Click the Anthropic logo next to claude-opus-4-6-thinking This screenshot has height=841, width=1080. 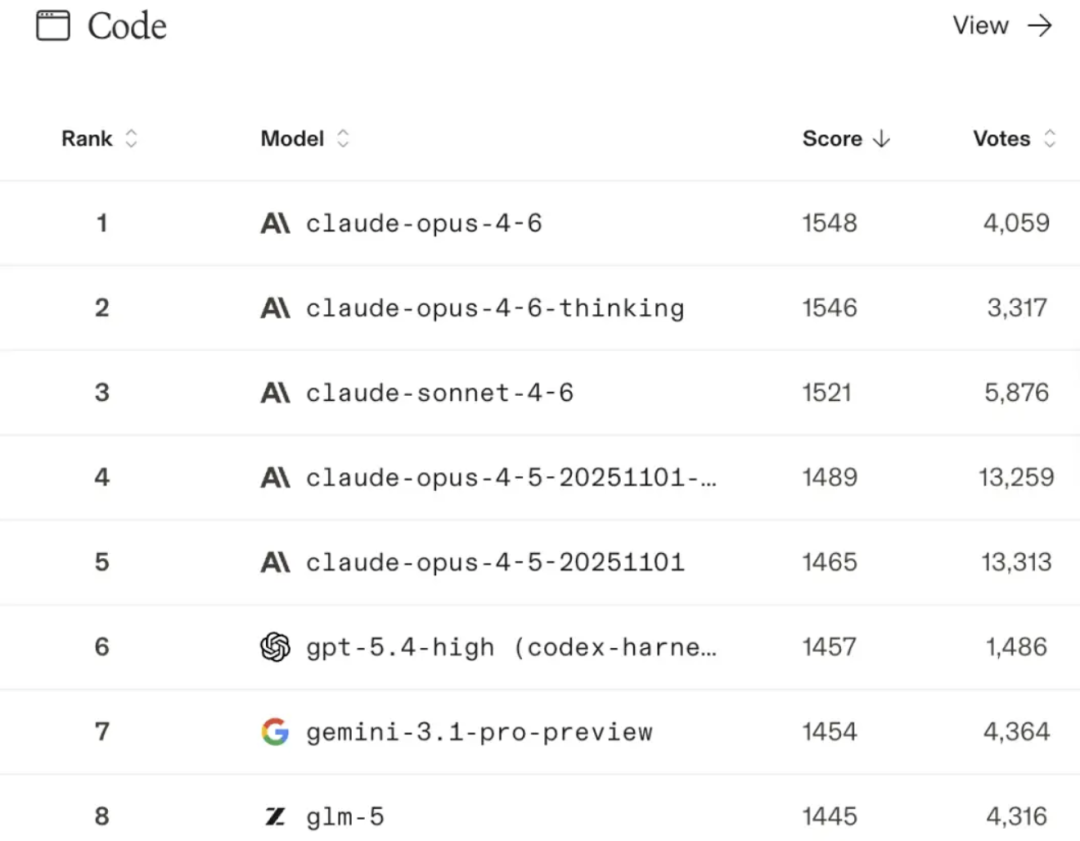(x=275, y=308)
